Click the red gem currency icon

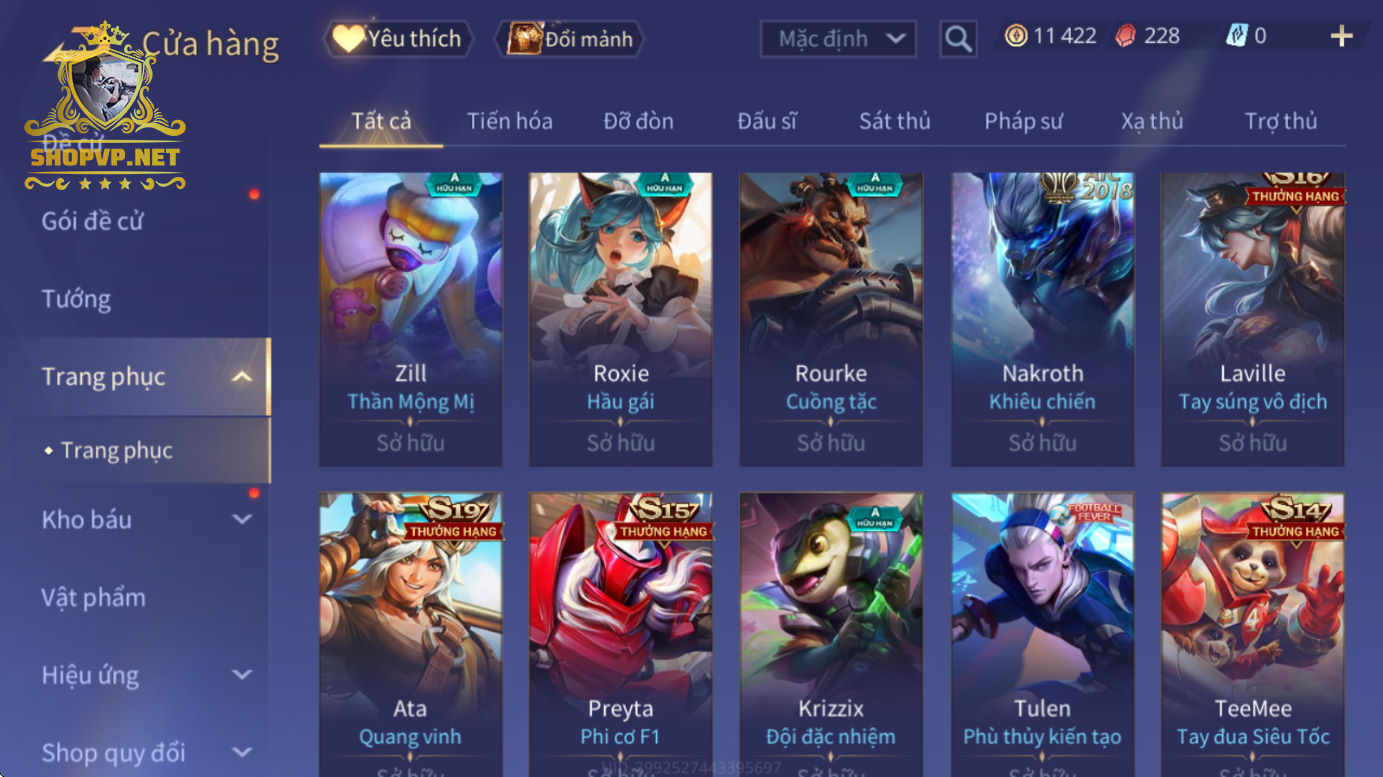click(x=1126, y=36)
